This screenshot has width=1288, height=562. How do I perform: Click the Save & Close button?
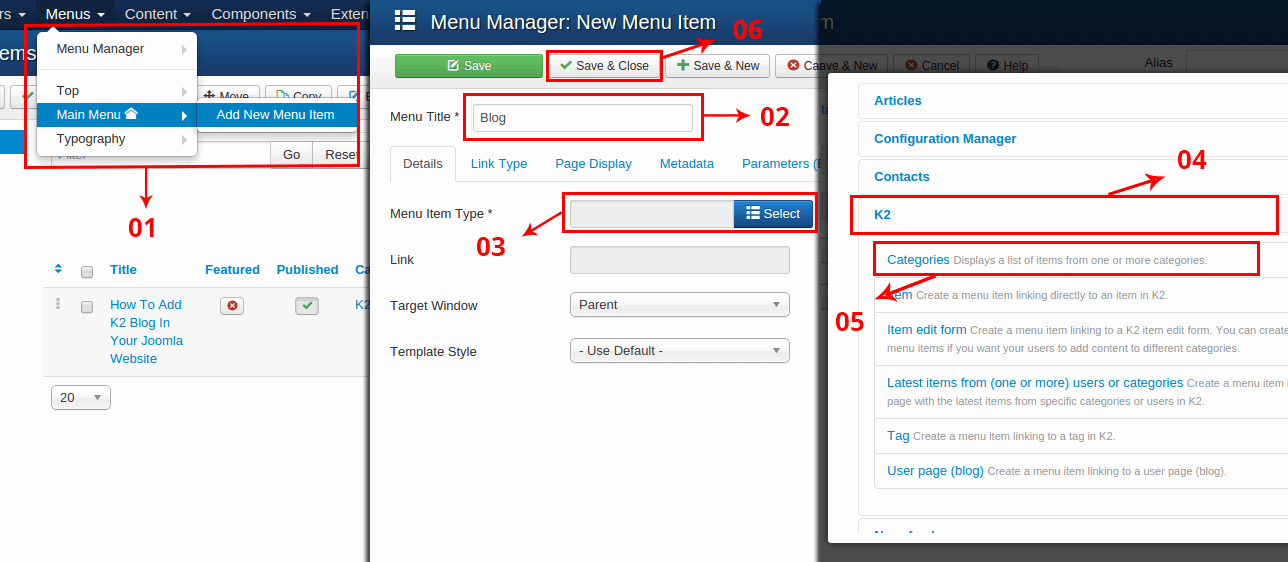604,66
